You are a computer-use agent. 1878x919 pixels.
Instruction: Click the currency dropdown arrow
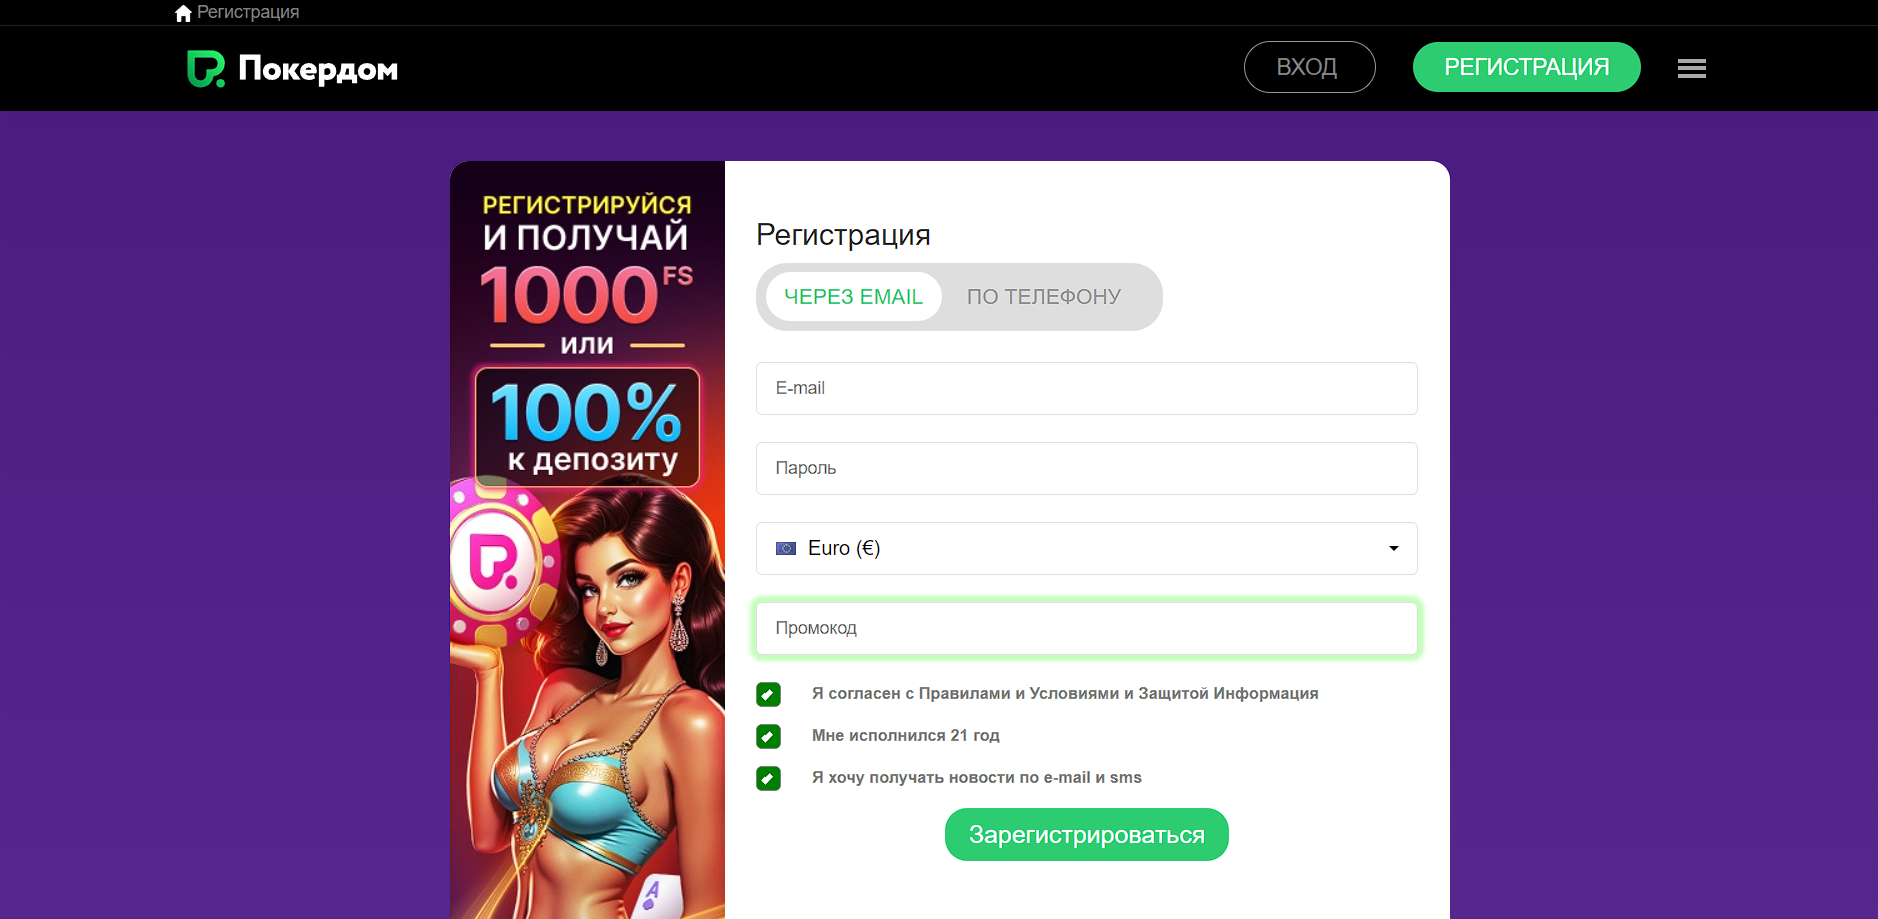tap(1394, 548)
